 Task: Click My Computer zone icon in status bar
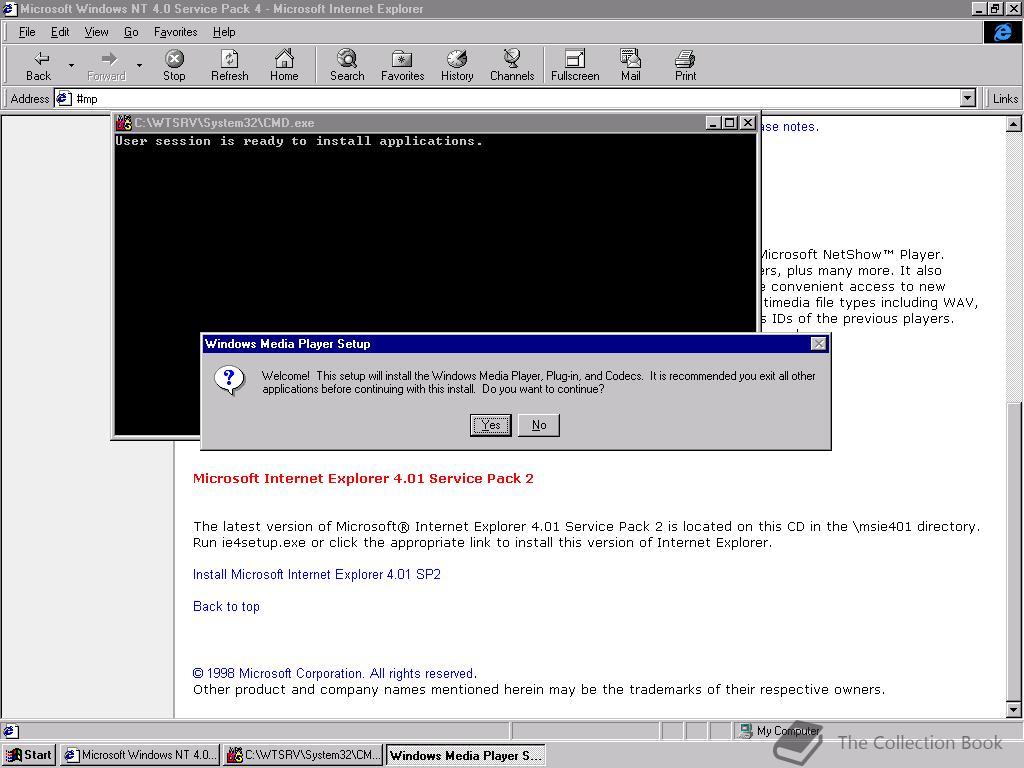click(x=745, y=731)
